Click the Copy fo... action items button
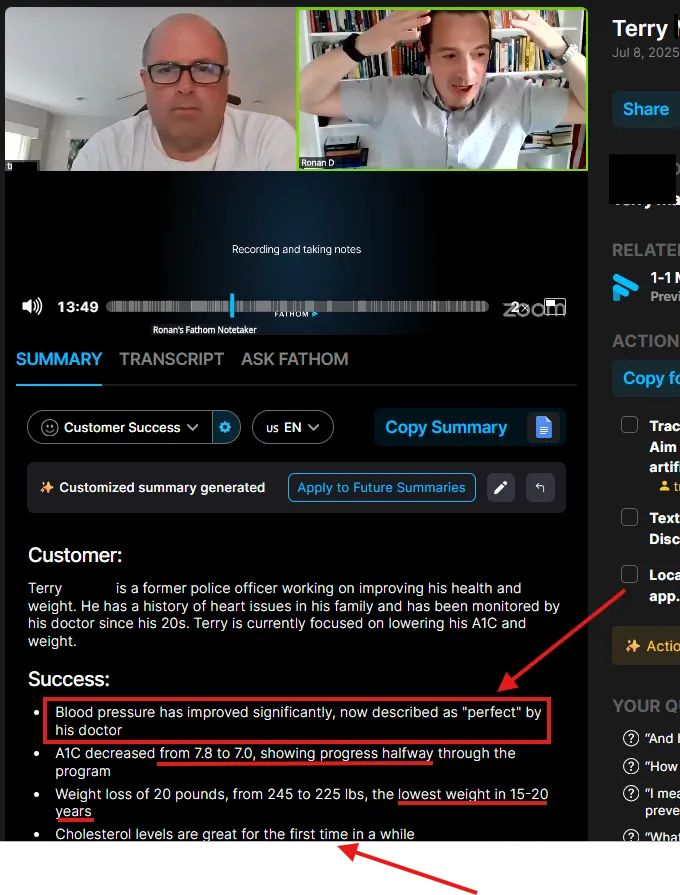This screenshot has height=895, width=680. pyautogui.click(x=646, y=378)
